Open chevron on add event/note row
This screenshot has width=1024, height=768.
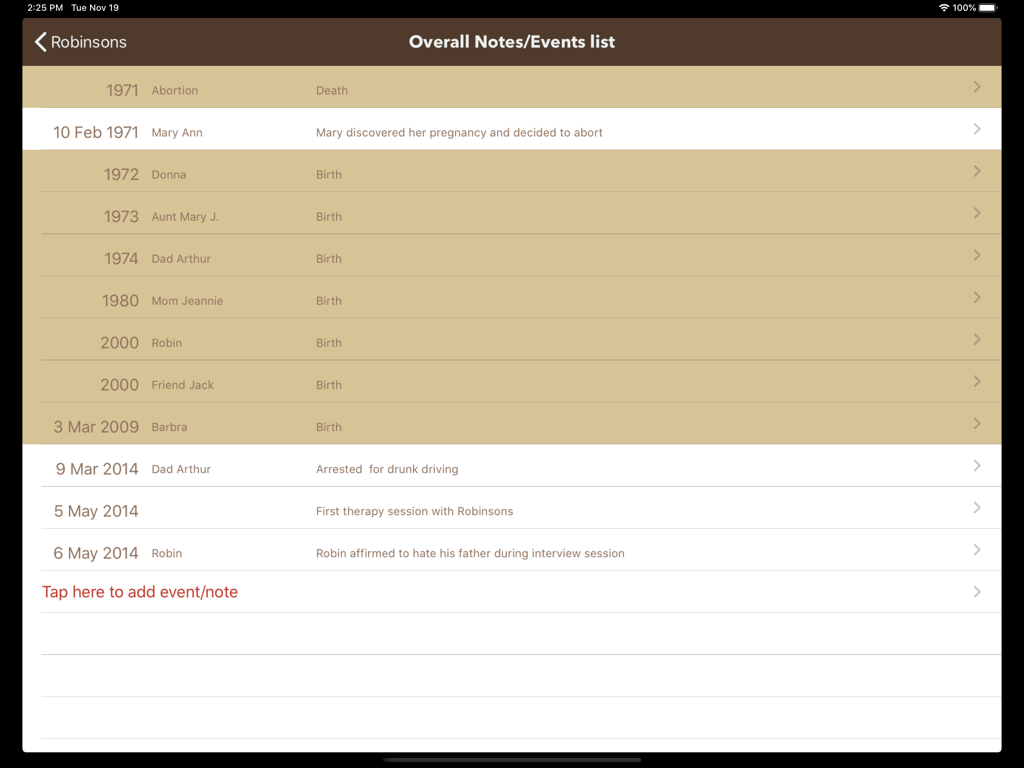coord(977,592)
